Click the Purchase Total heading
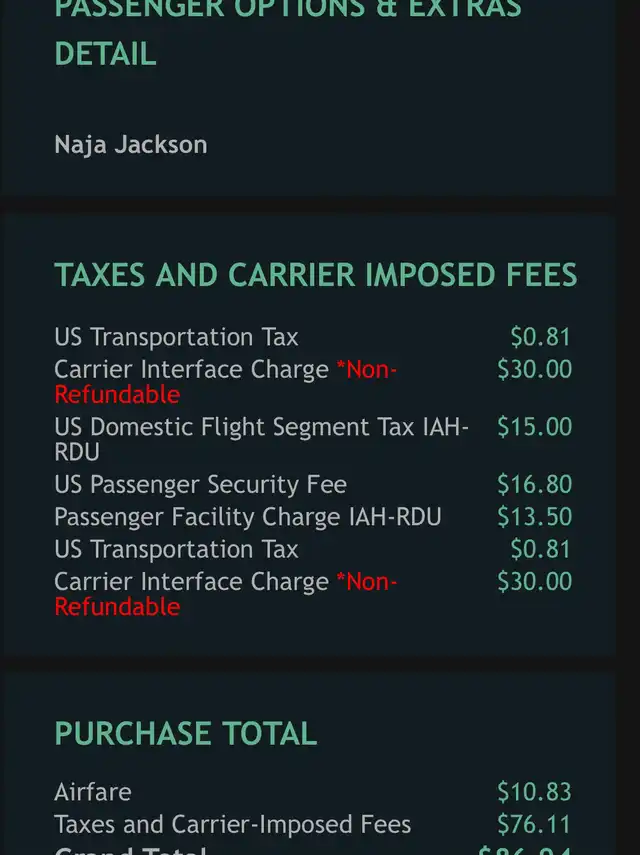The image size is (640, 855). tap(185, 733)
